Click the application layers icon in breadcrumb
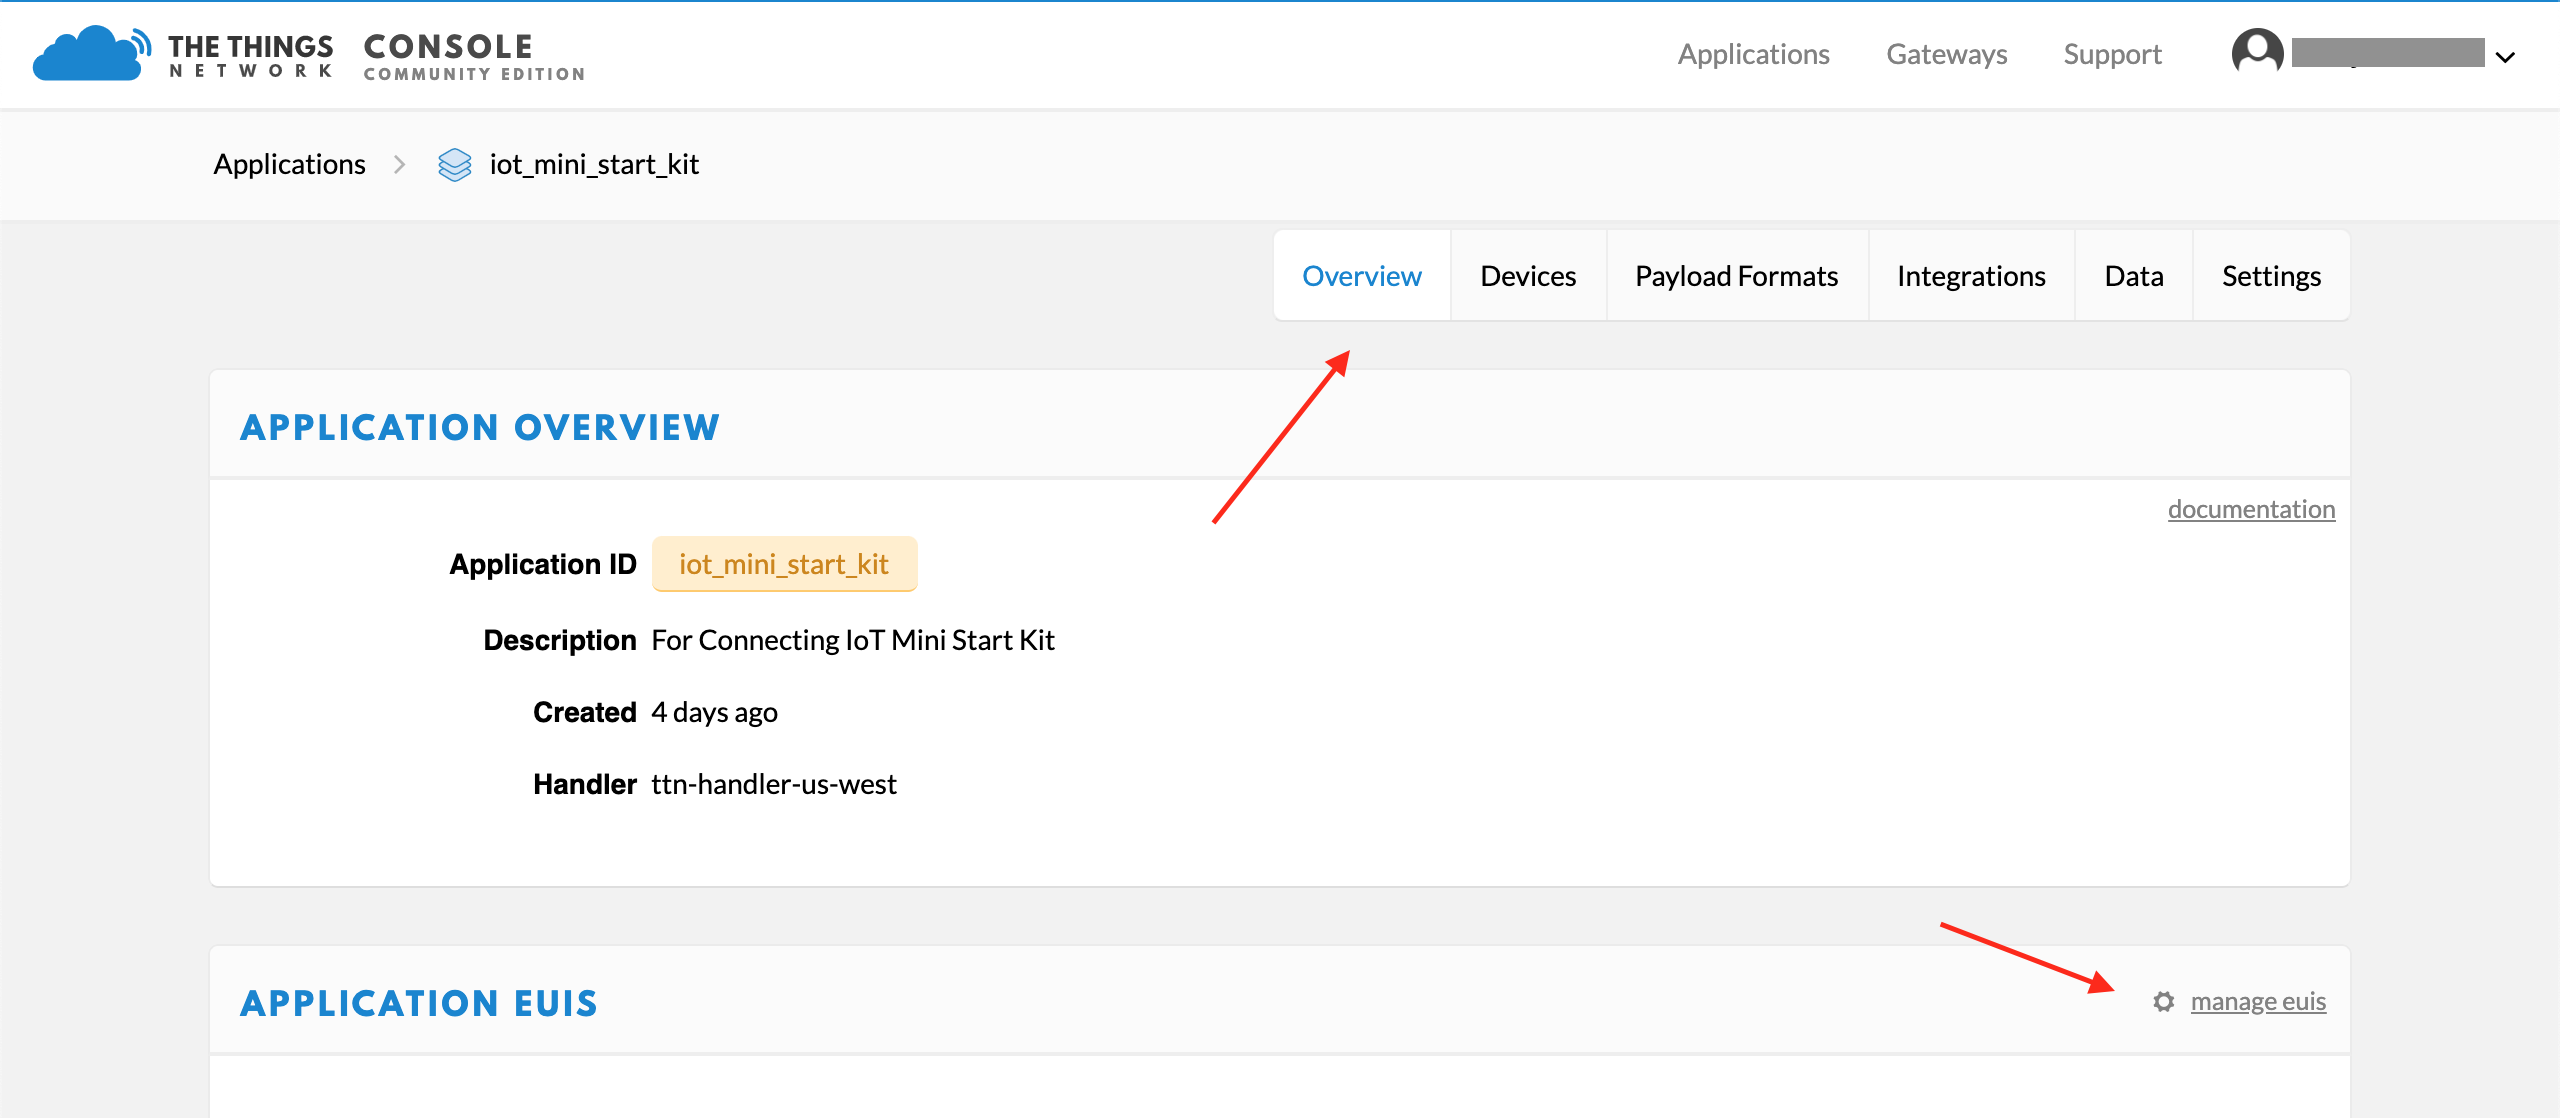2560x1118 pixels. click(x=455, y=165)
